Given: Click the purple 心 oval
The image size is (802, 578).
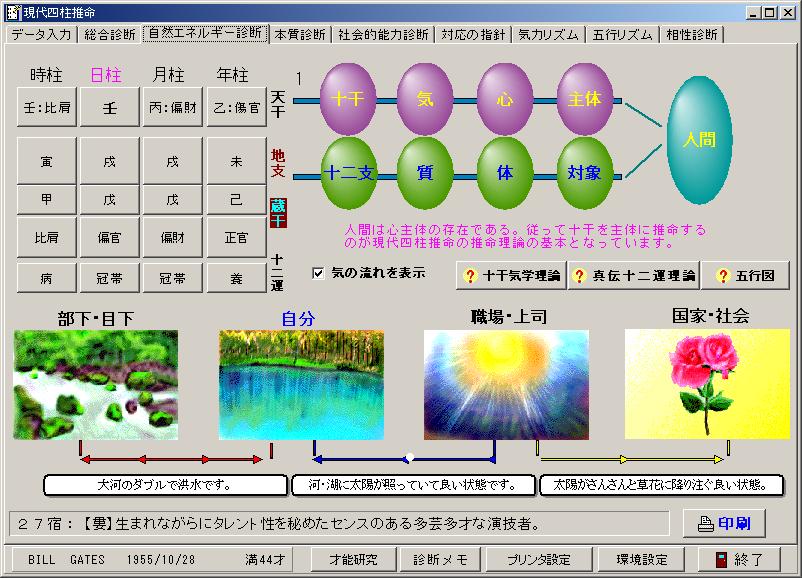Looking at the screenshot, I should (505, 99).
